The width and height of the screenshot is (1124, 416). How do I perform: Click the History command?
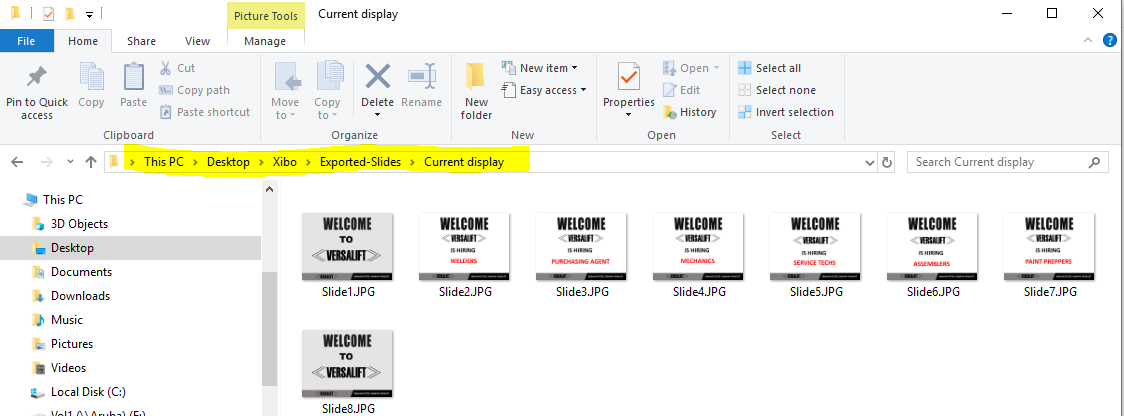click(690, 112)
